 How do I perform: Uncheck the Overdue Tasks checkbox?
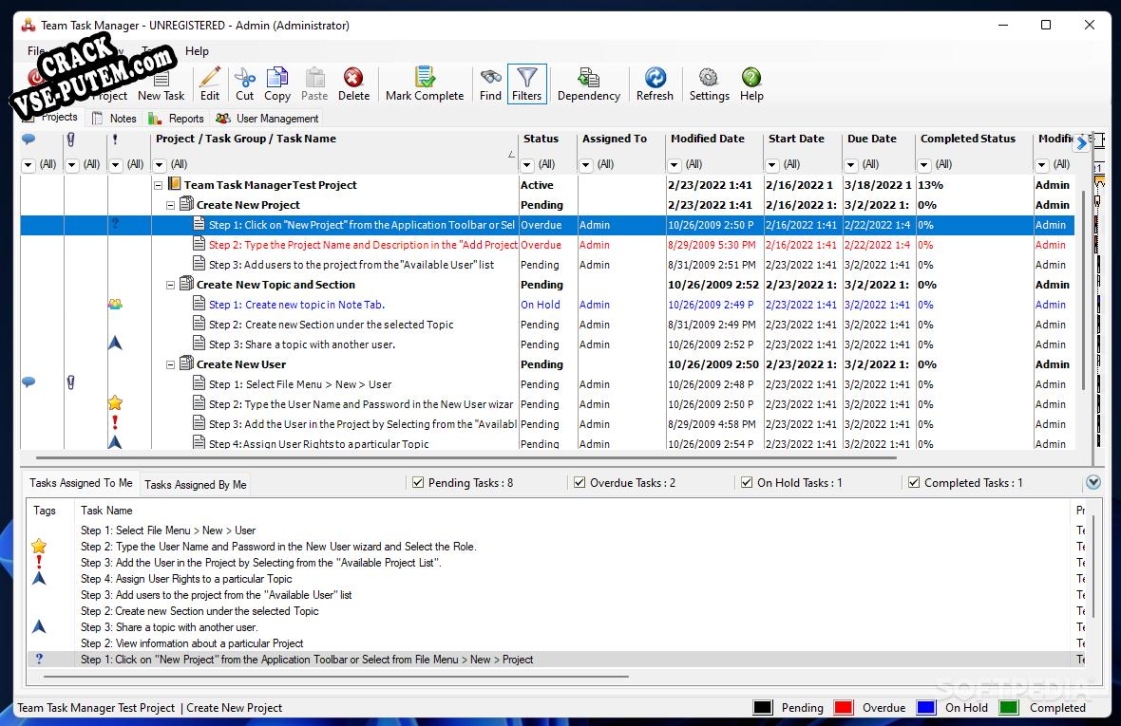[x=579, y=483]
